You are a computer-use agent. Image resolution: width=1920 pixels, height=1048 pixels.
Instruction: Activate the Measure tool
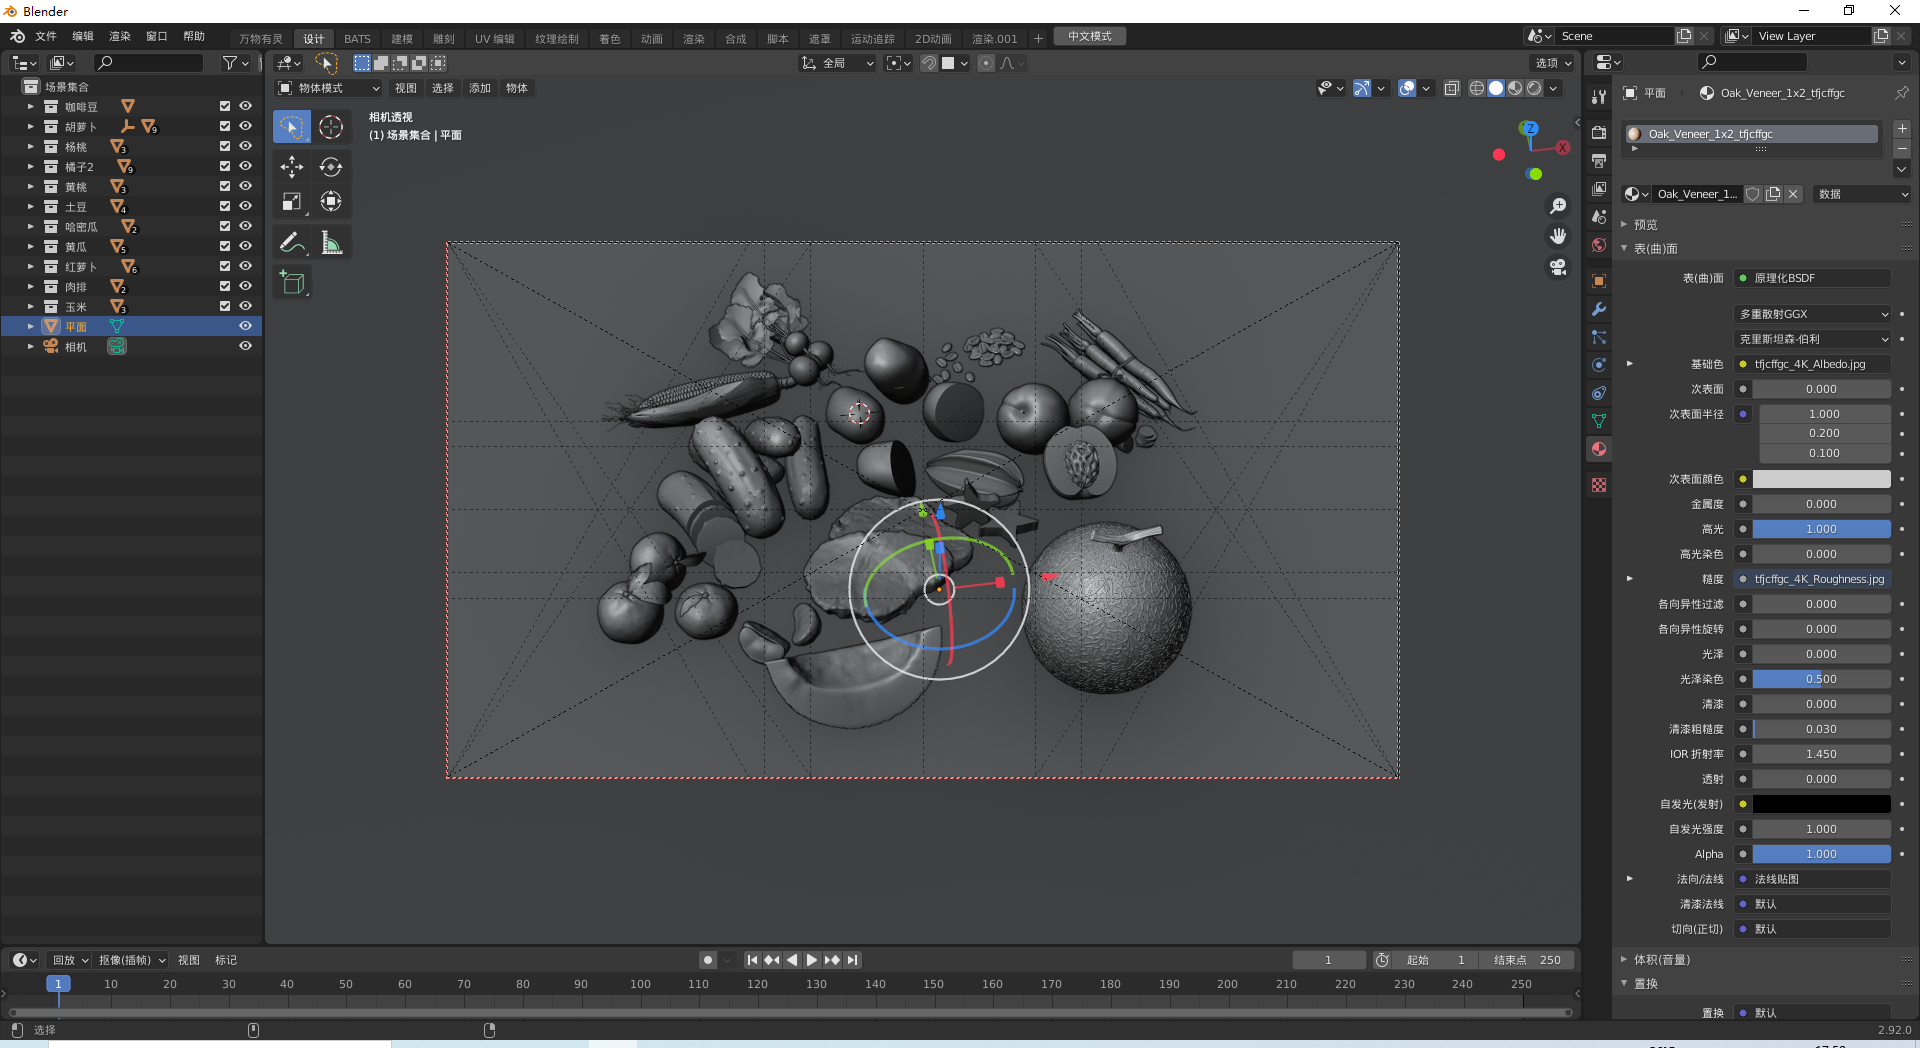pyautogui.click(x=331, y=241)
